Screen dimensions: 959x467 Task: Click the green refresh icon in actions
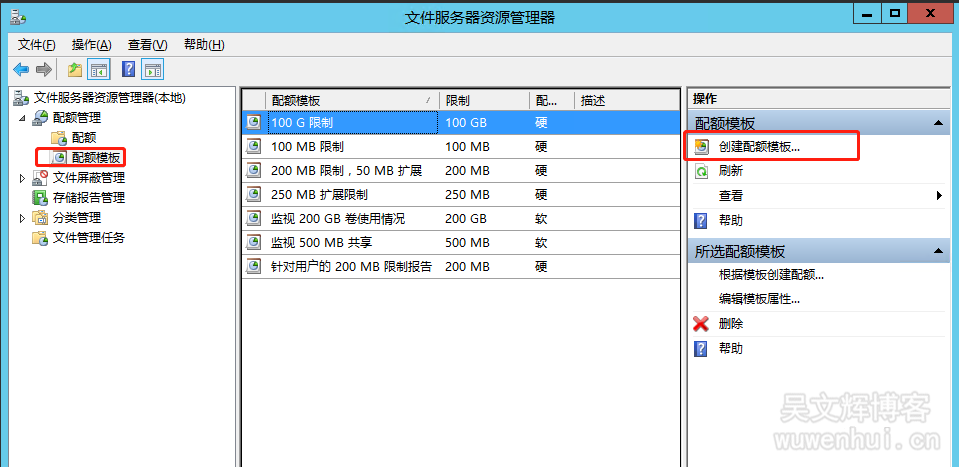701,171
